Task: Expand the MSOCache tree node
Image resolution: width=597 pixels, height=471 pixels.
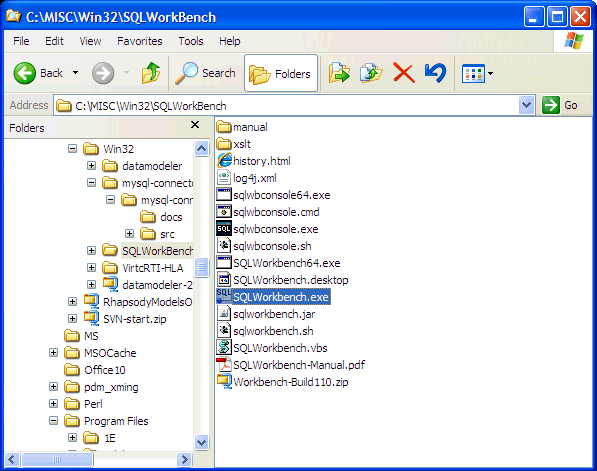Action: 54,353
